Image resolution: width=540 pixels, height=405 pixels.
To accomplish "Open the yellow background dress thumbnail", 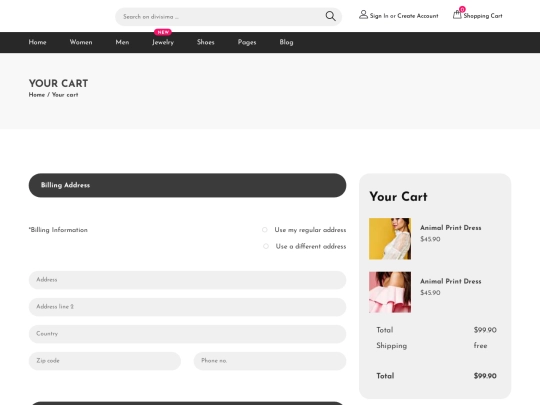I will pos(390,239).
